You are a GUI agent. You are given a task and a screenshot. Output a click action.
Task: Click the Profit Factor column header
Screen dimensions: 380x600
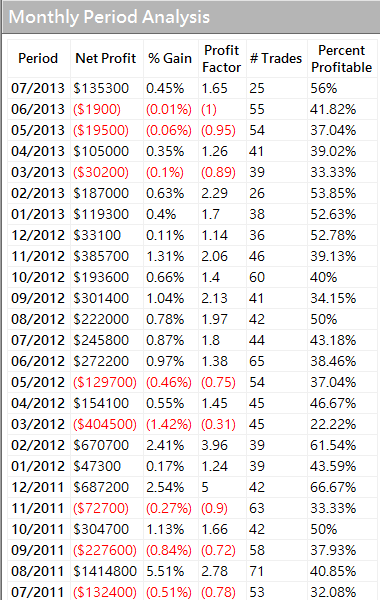point(222,59)
